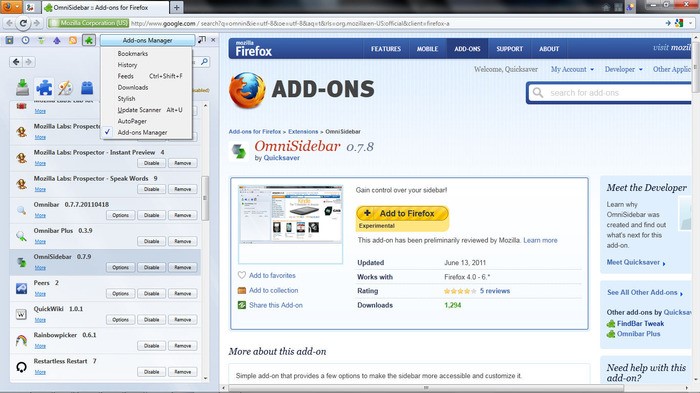This screenshot has width=700, height=393.
Task: Reload the current page
Action: (23, 23)
